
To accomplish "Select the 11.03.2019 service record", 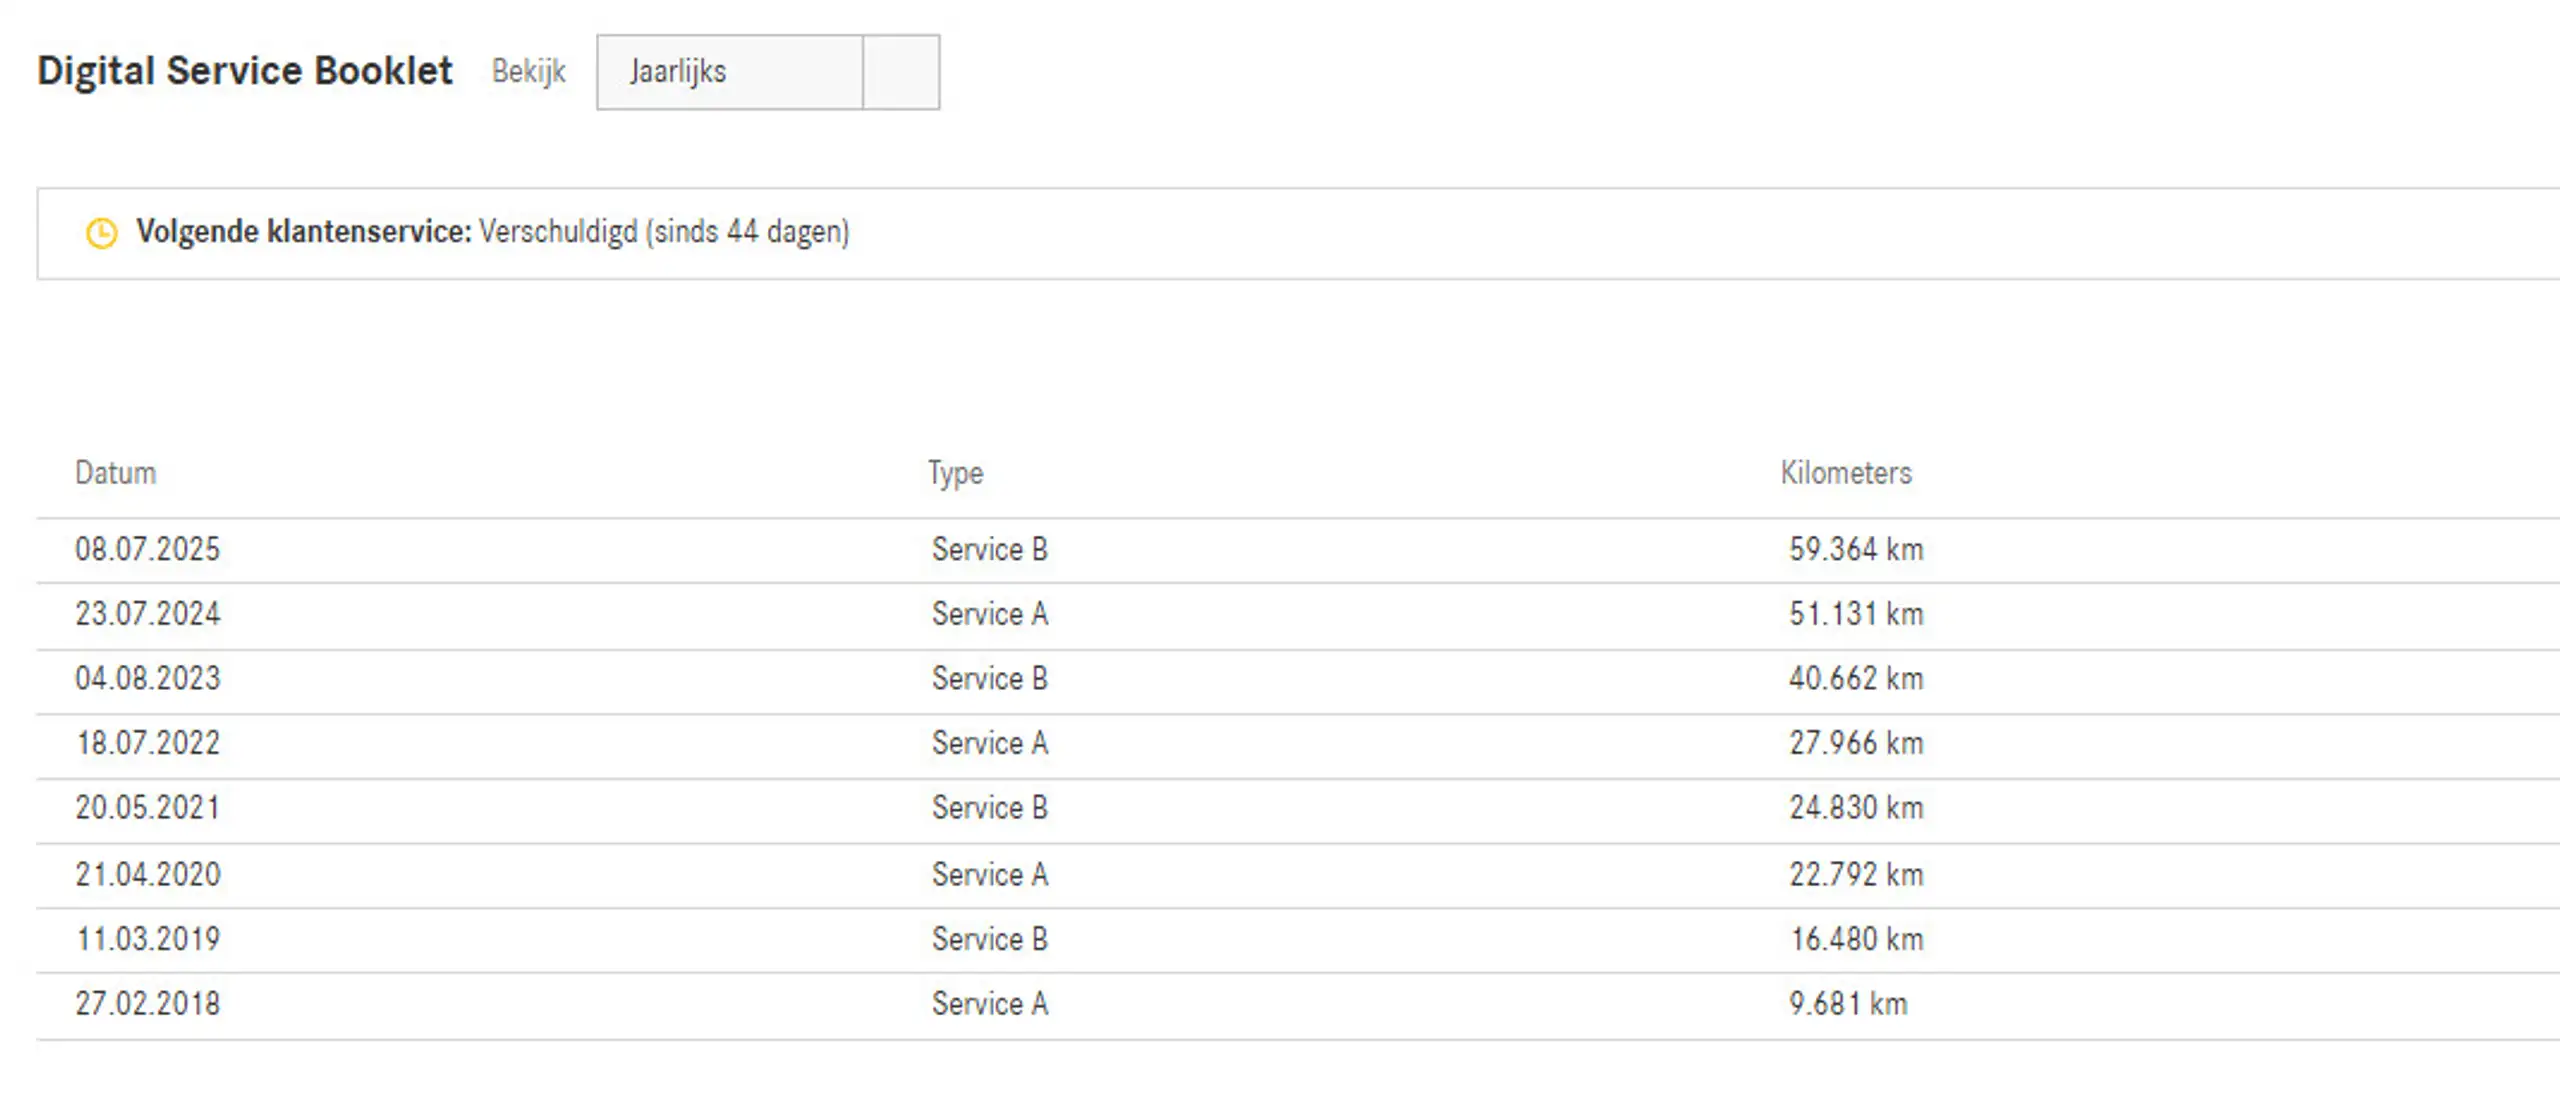I will point(1298,940).
